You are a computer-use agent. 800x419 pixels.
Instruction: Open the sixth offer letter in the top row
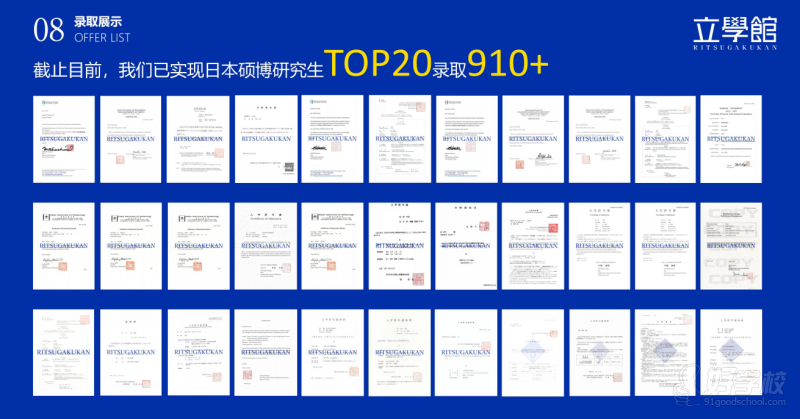pos(399,139)
